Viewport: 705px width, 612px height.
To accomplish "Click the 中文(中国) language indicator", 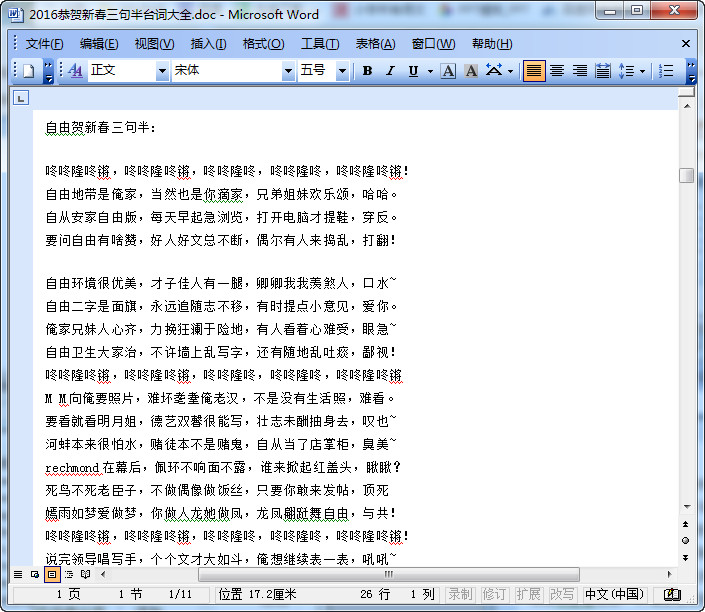I will [x=614, y=594].
